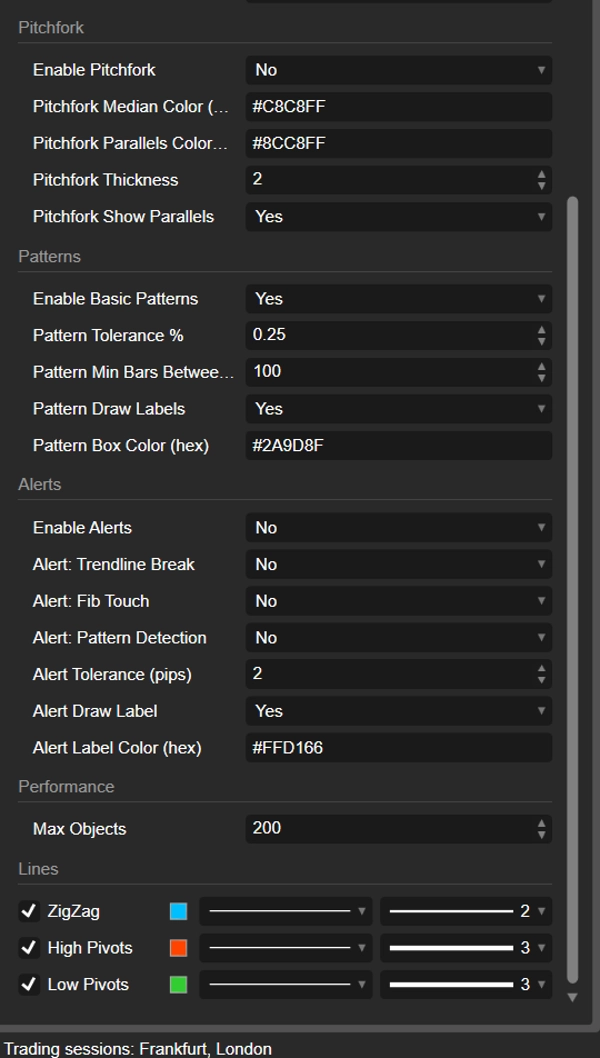Uncheck the Low Pivots checkbox

tap(25, 984)
